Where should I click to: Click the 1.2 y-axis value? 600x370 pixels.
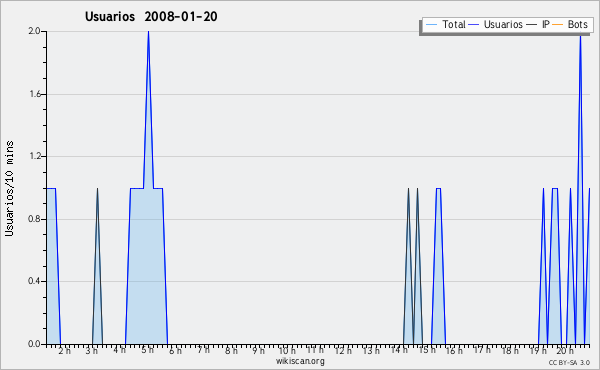pos(35,156)
